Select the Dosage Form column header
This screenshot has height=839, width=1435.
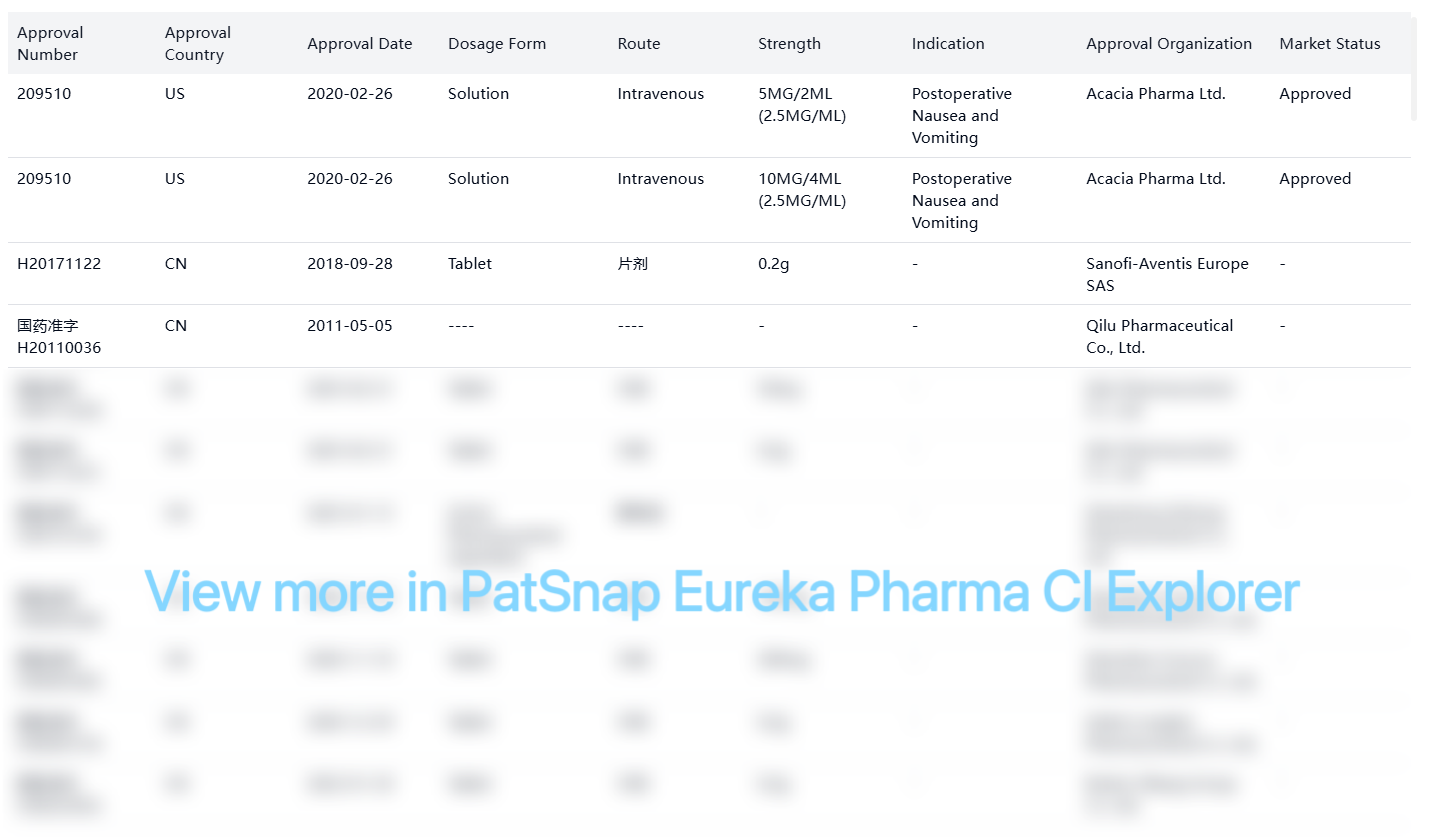(x=497, y=44)
